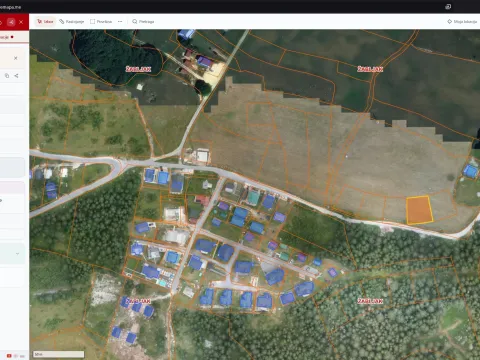Select the Izbor selection tool
The image size is (480, 360).
(45, 22)
